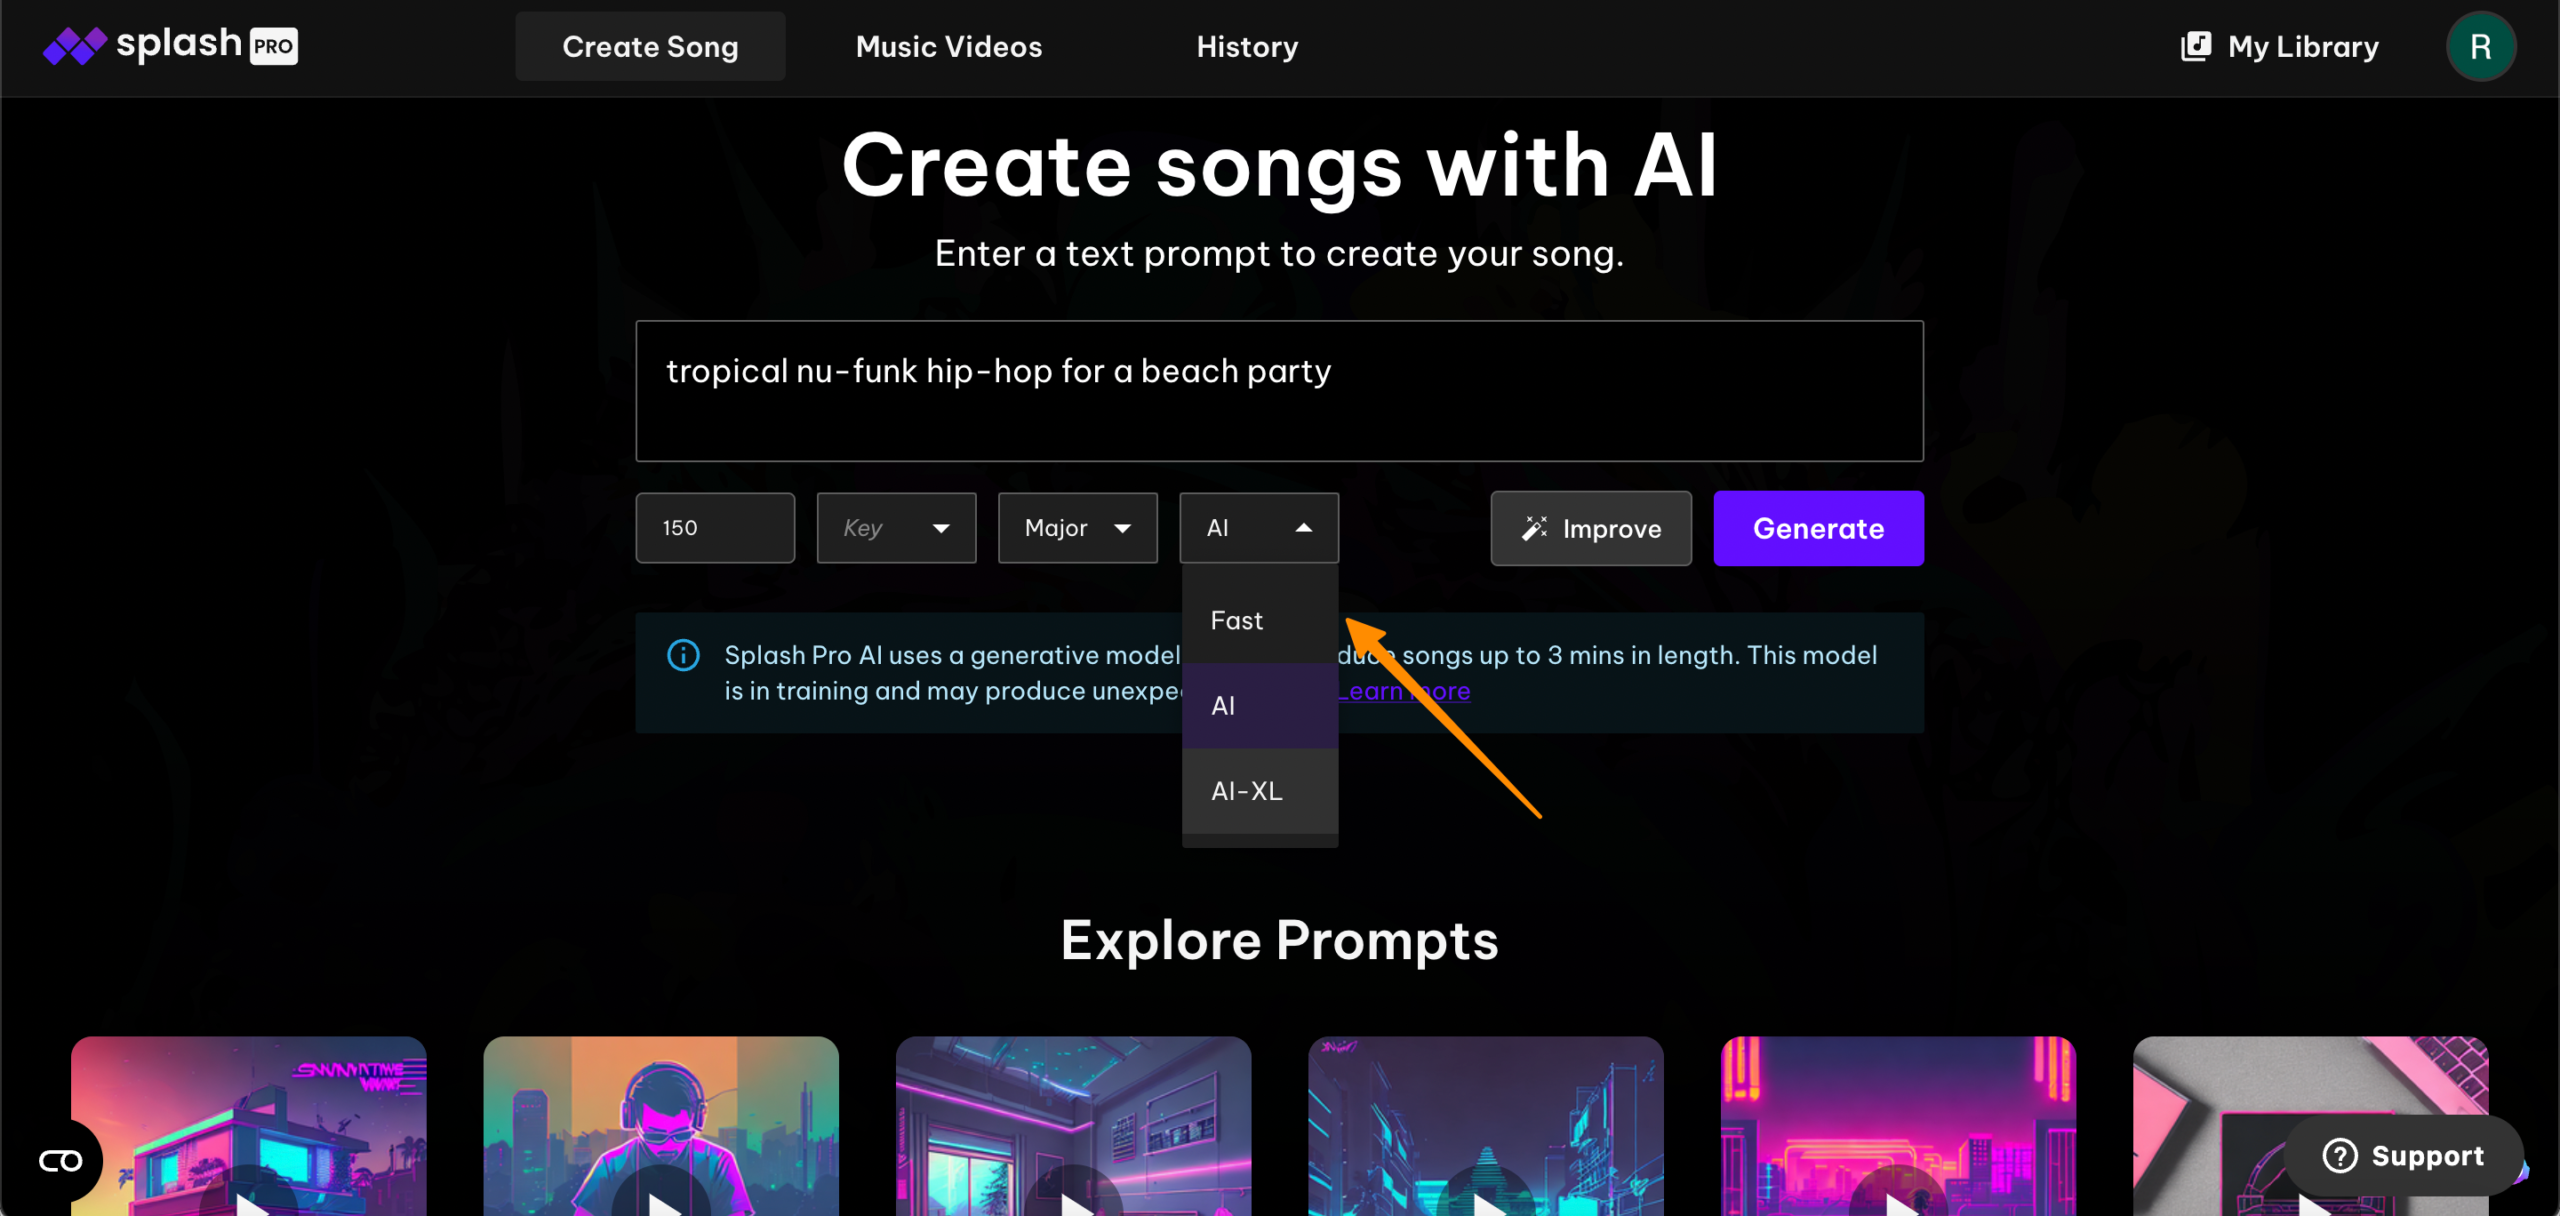The width and height of the screenshot is (2560, 1216).
Task: Open the My Library music icon
Action: pyautogui.click(x=2195, y=46)
